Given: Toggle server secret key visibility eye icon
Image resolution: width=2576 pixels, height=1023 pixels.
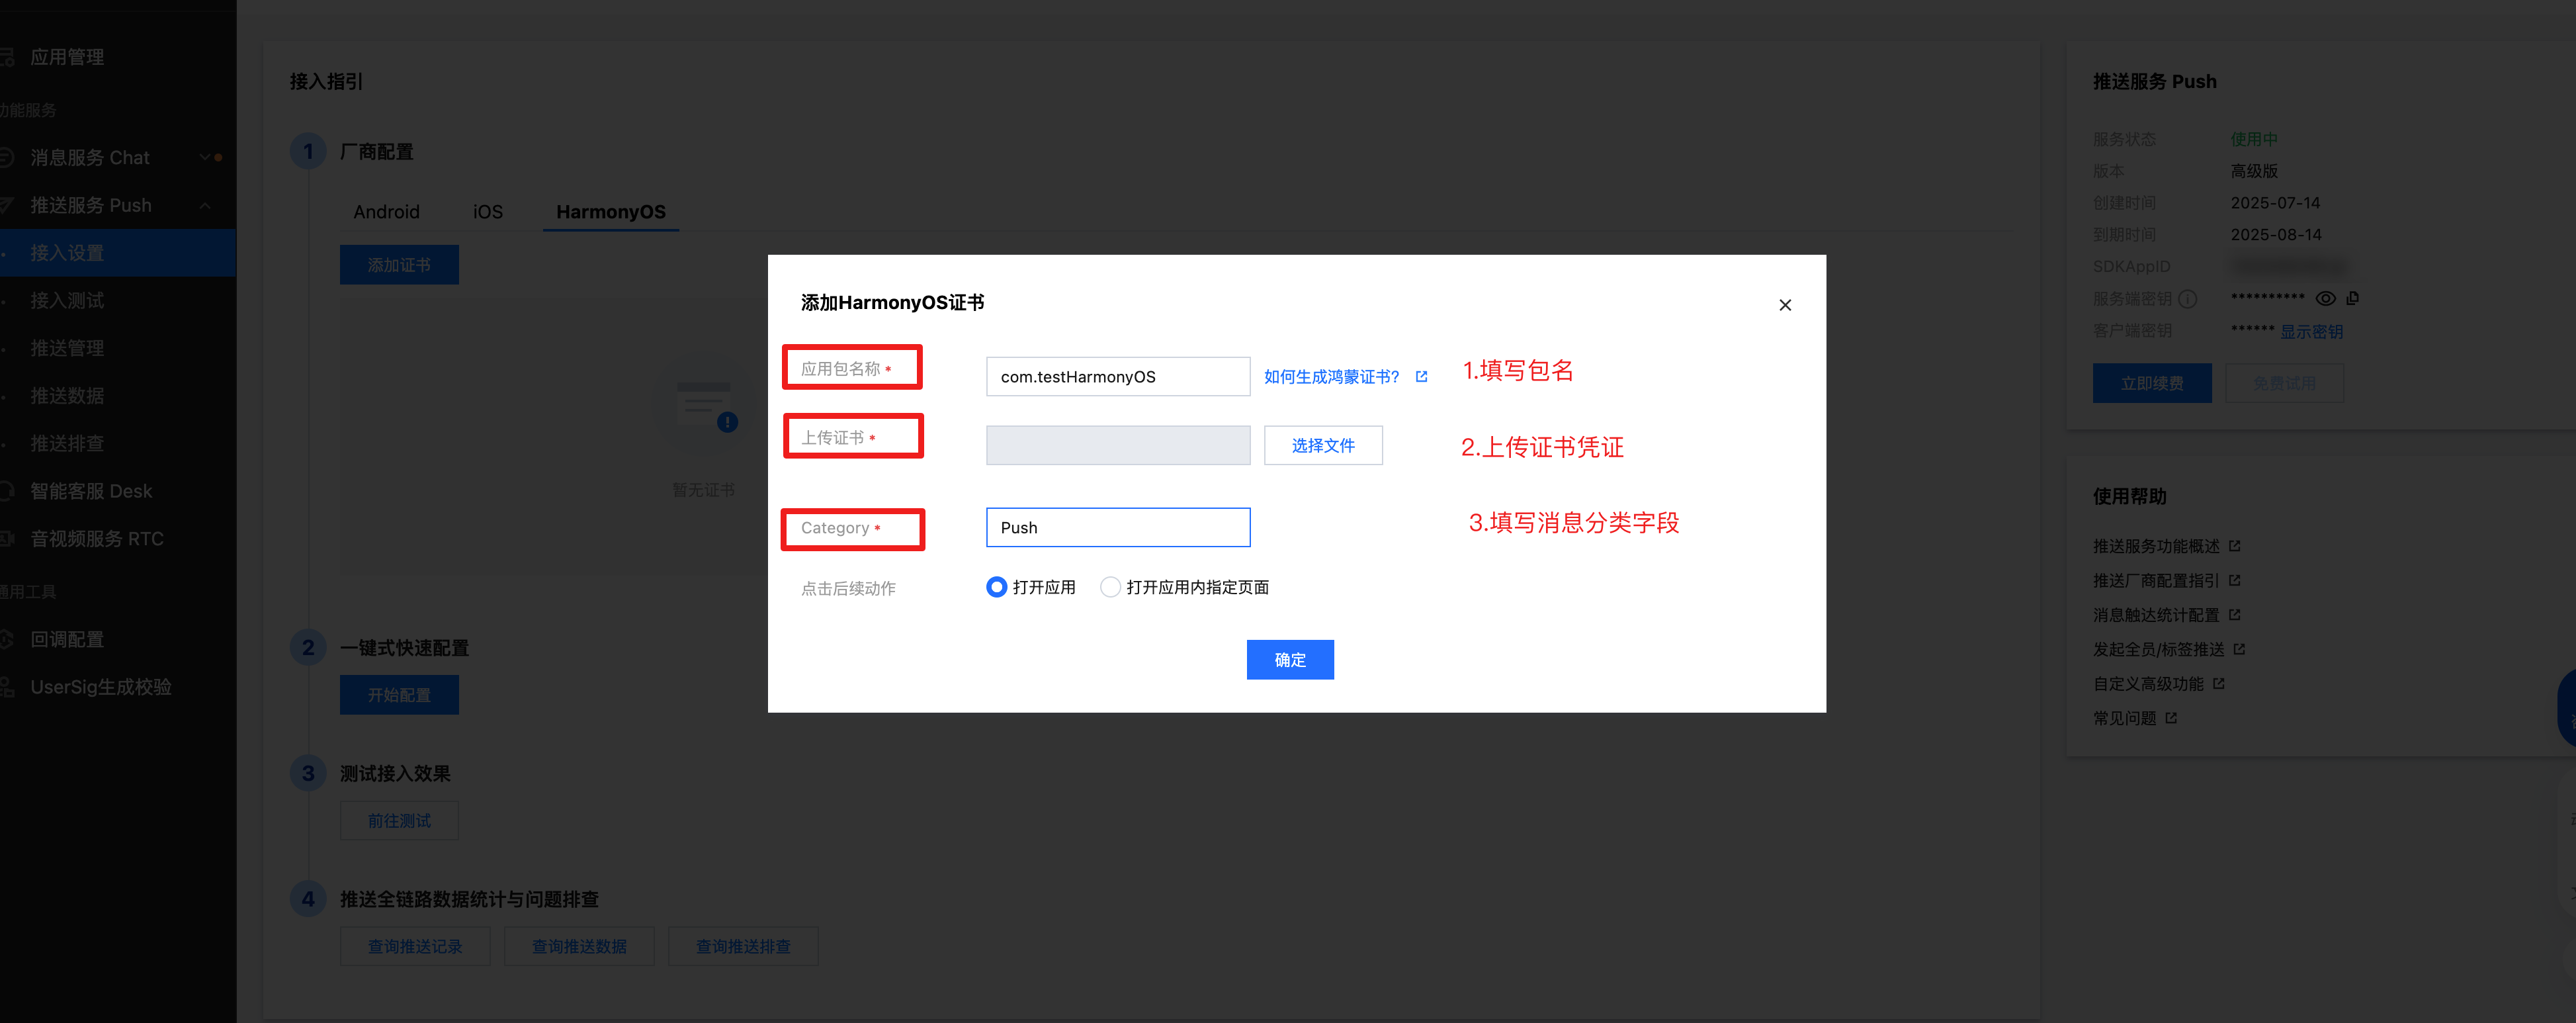Looking at the screenshot, I should click(x=2325, y=298).
